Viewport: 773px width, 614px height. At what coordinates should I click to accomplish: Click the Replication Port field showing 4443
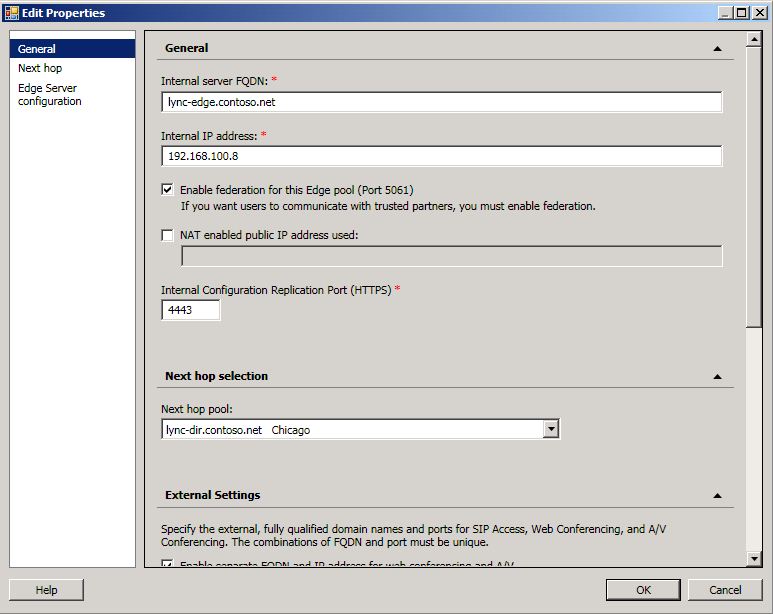point(191,310)
